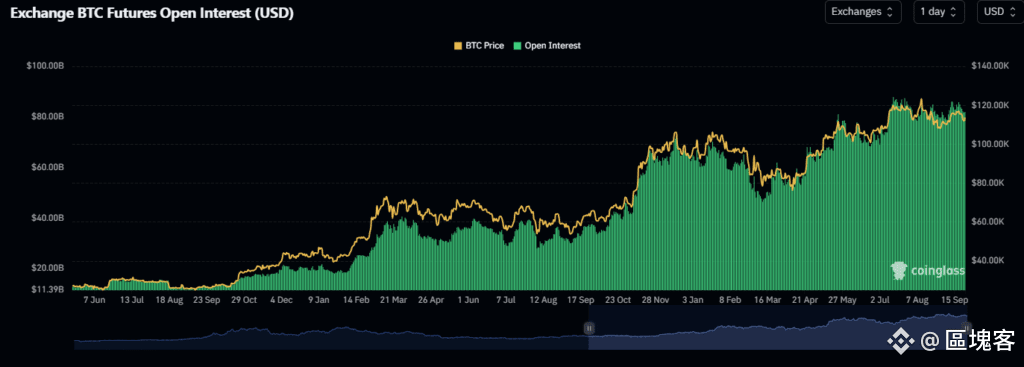Click the left range slider handle
Image resolution: width=1024 pixels, height=367 pixels.
click(x=589, y=328)
